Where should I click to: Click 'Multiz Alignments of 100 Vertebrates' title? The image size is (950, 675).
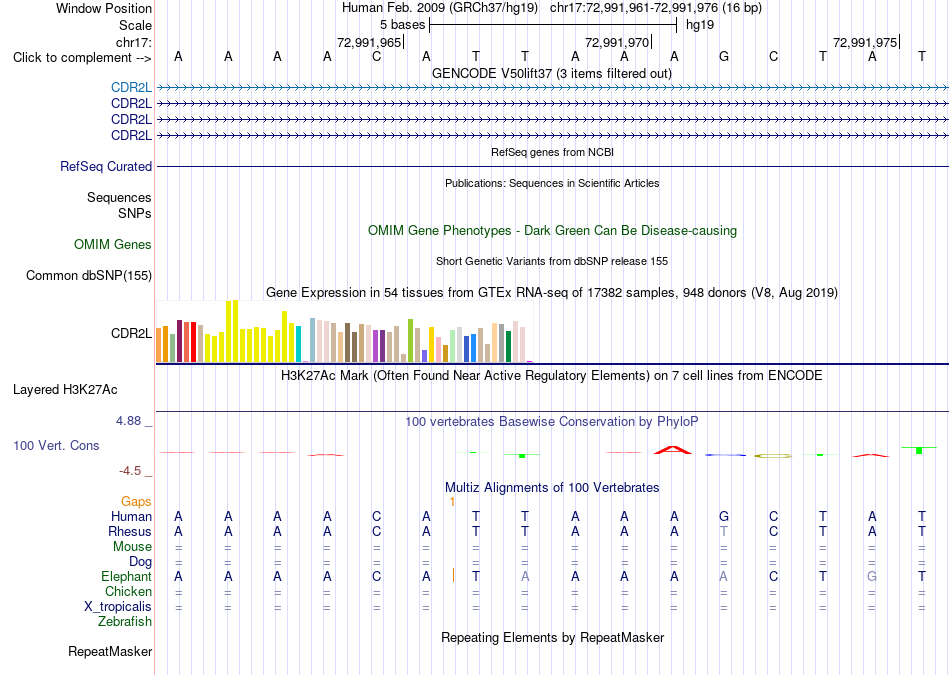pyautogui.click(x=552, y=488)
